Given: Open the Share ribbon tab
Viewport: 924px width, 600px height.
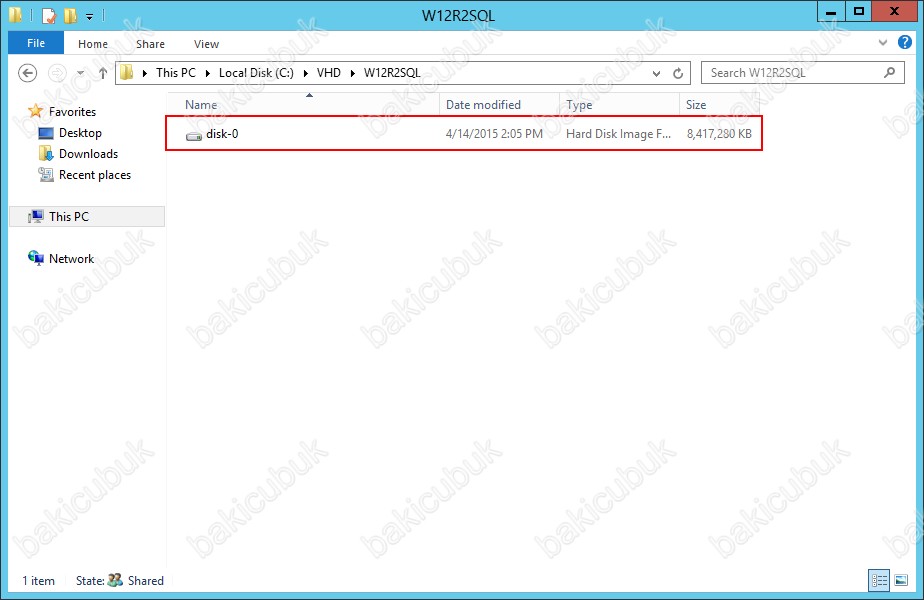Looking at the screenshot, I should pyautogui.click(x=150, y=44).
